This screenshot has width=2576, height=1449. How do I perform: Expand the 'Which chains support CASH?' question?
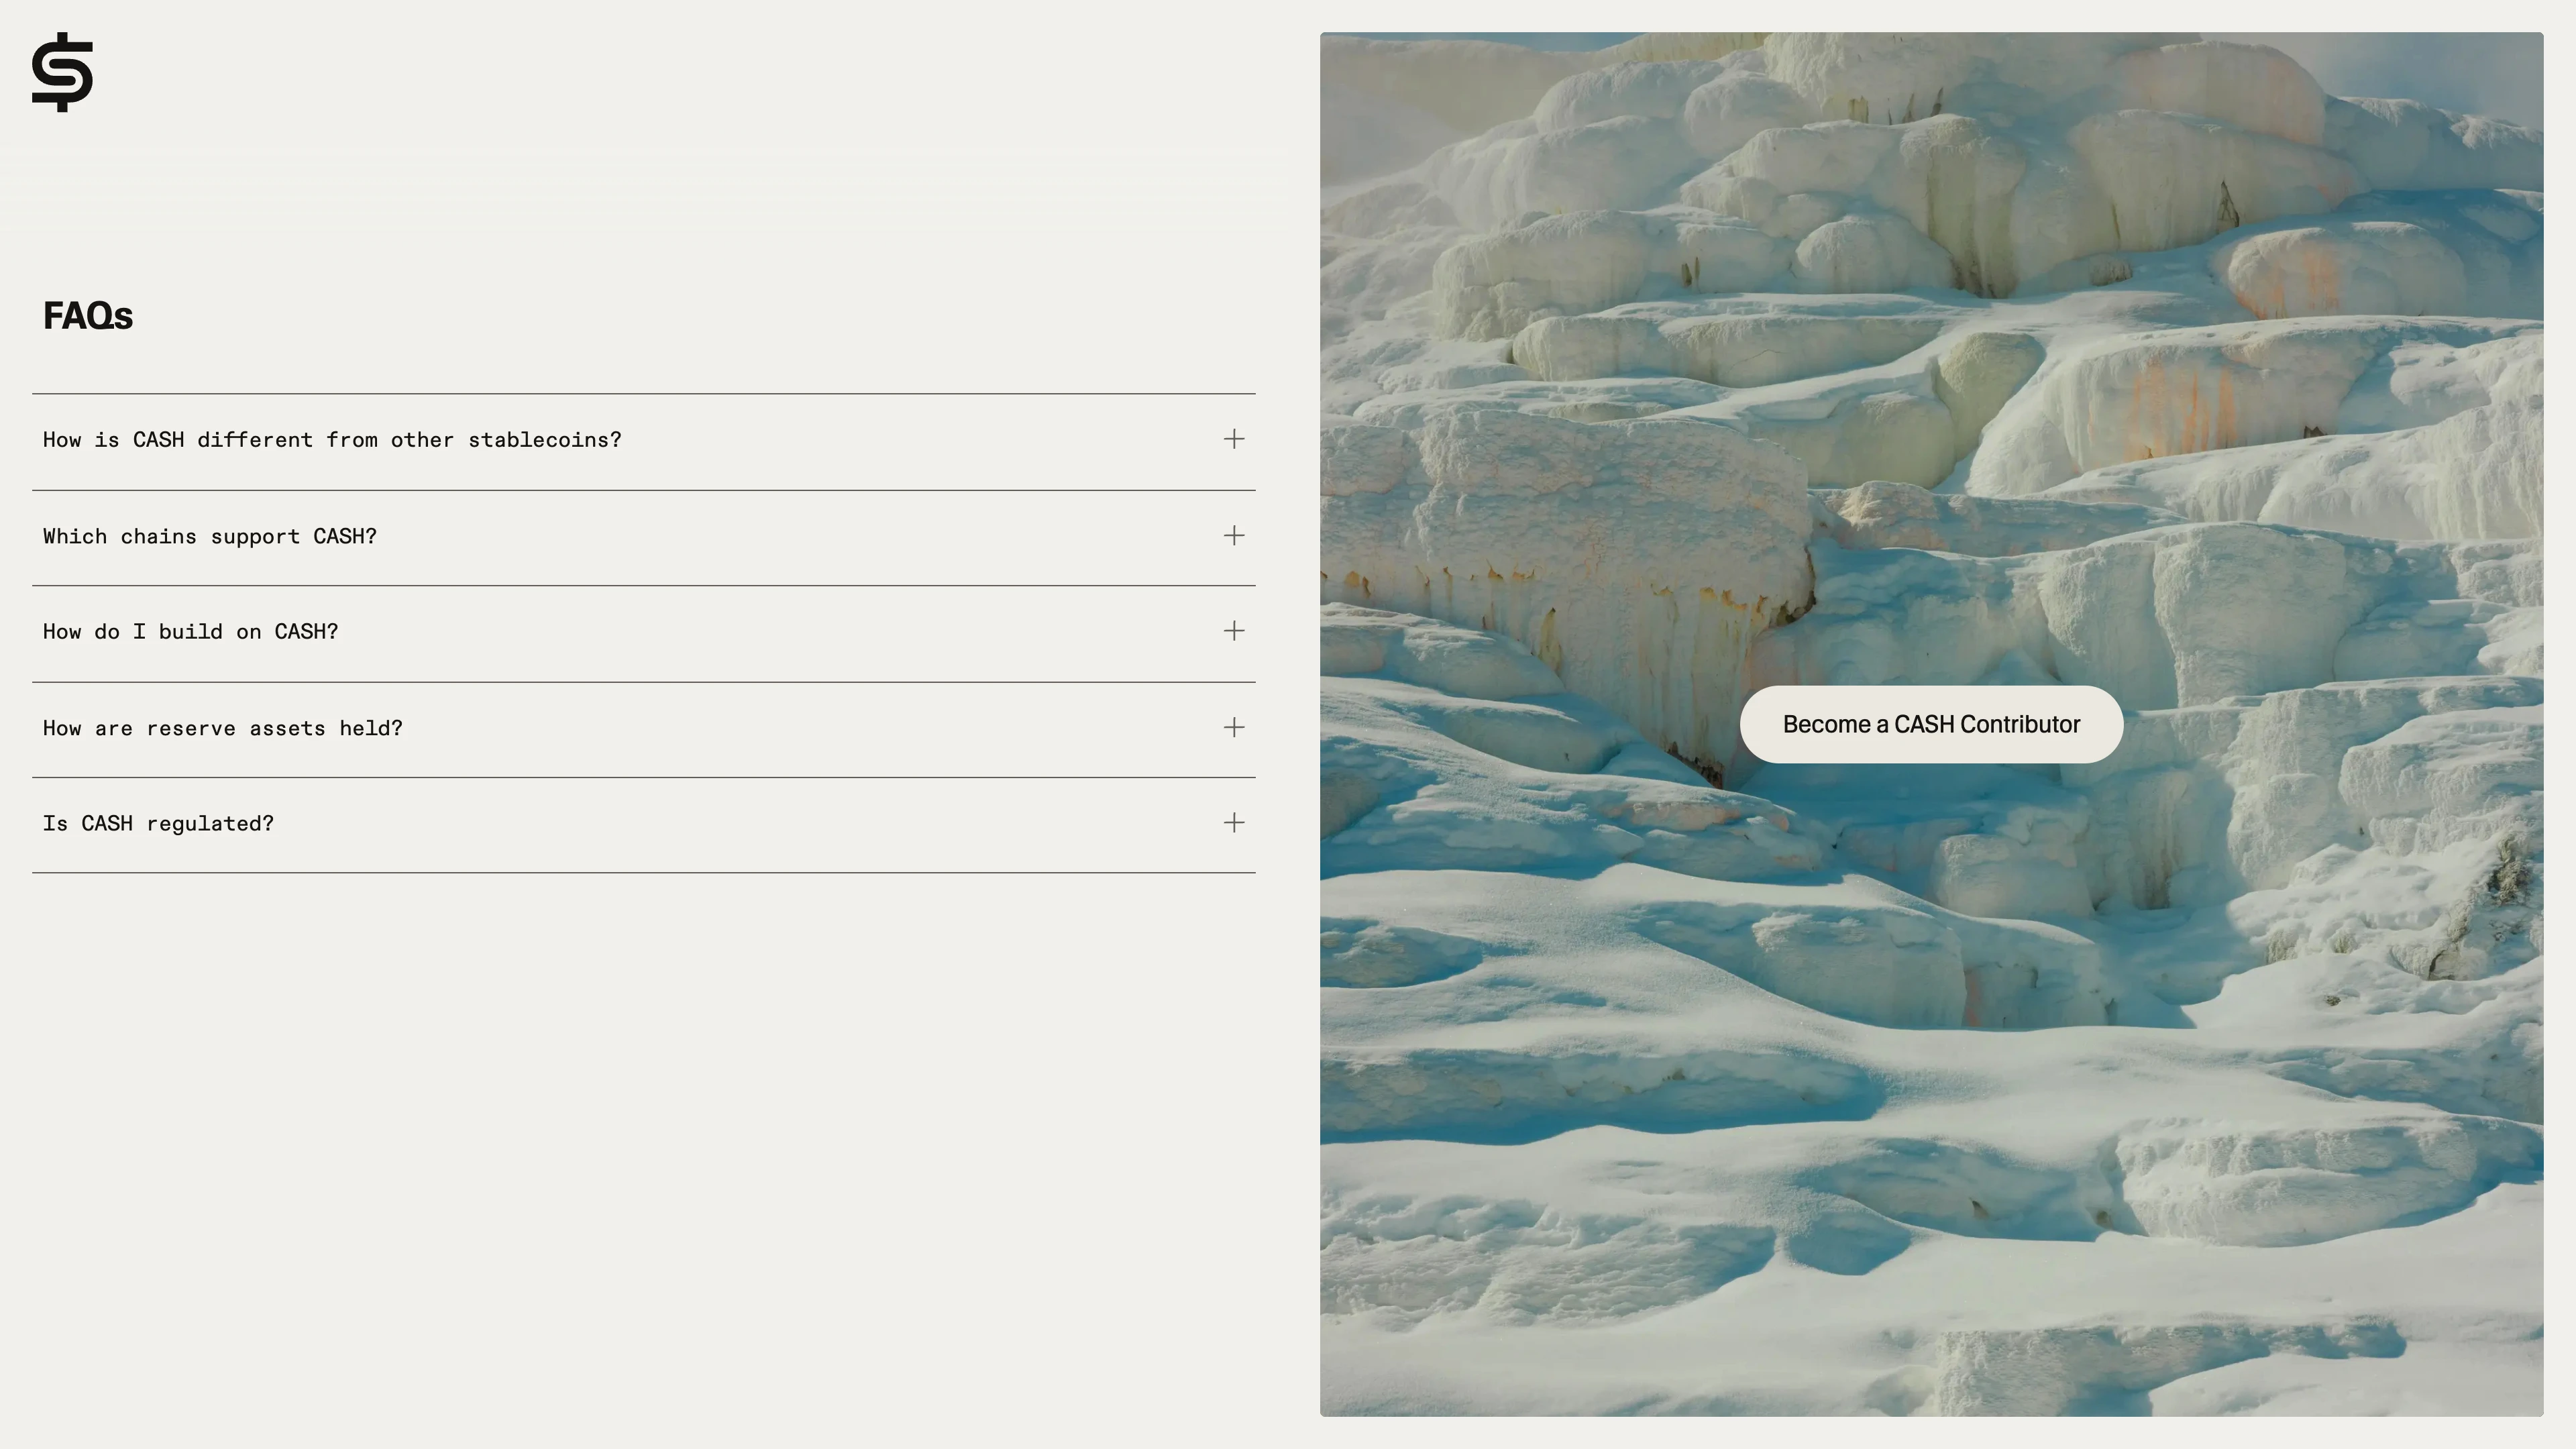(210, 536)
